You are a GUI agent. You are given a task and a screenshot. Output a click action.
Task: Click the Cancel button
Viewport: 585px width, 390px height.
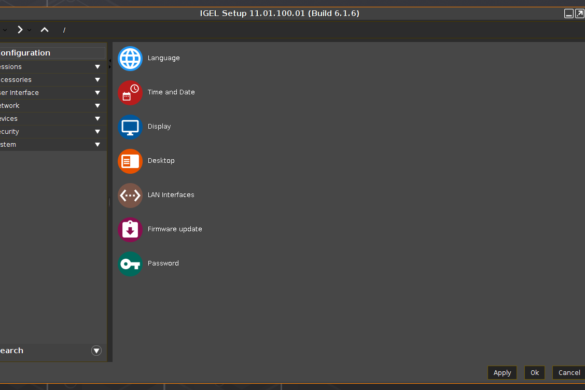[569, 372]
